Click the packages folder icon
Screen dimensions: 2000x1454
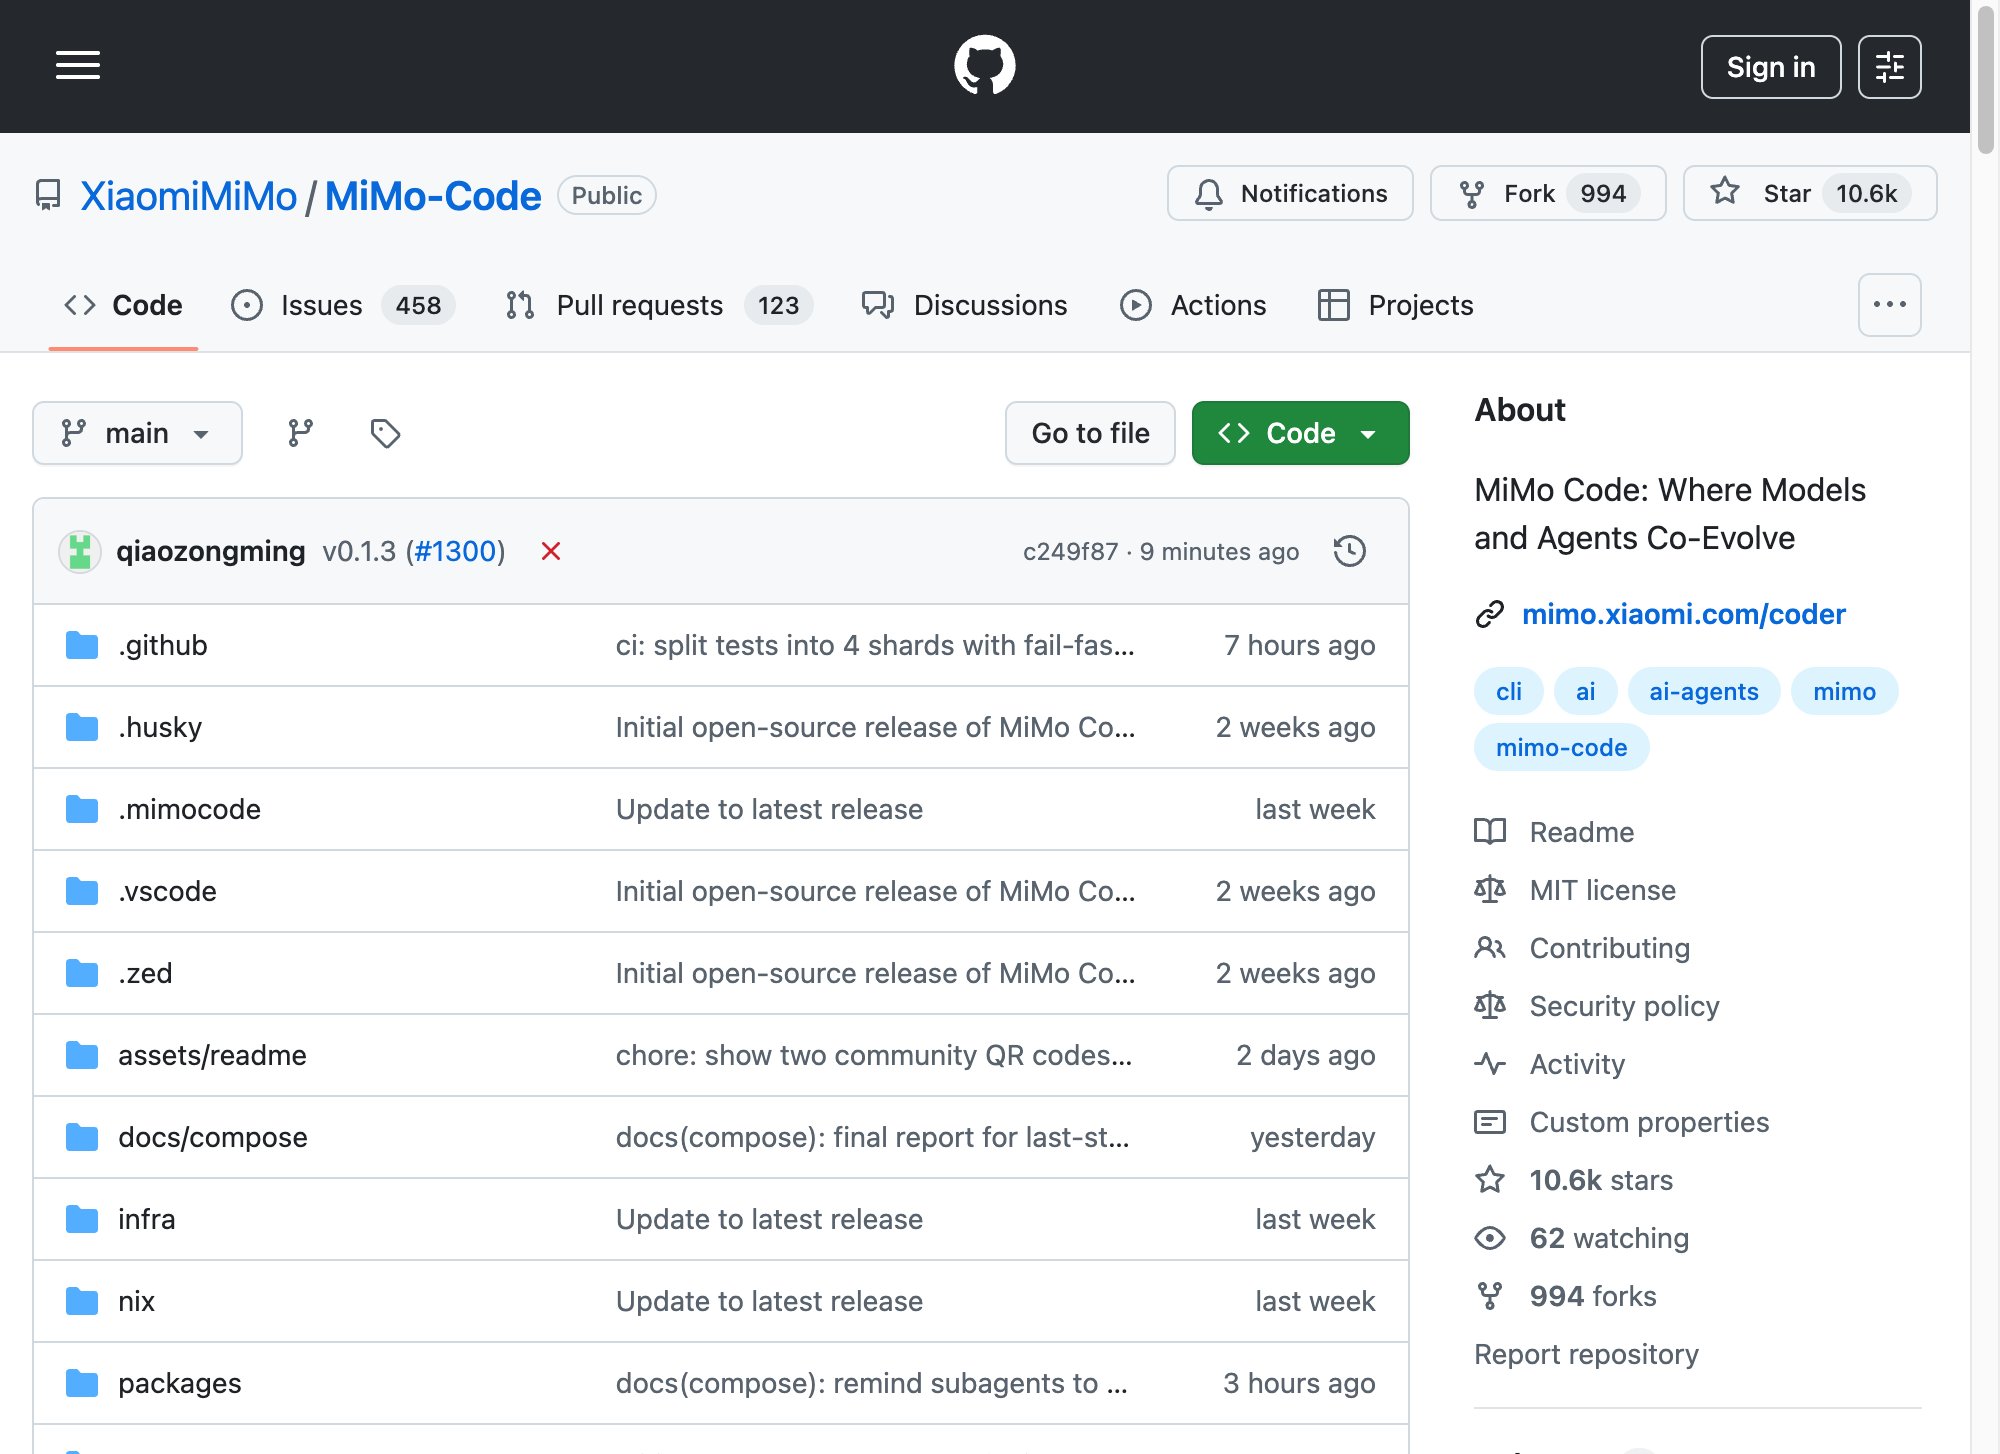pyautogui.click(x=82, y=1383)
